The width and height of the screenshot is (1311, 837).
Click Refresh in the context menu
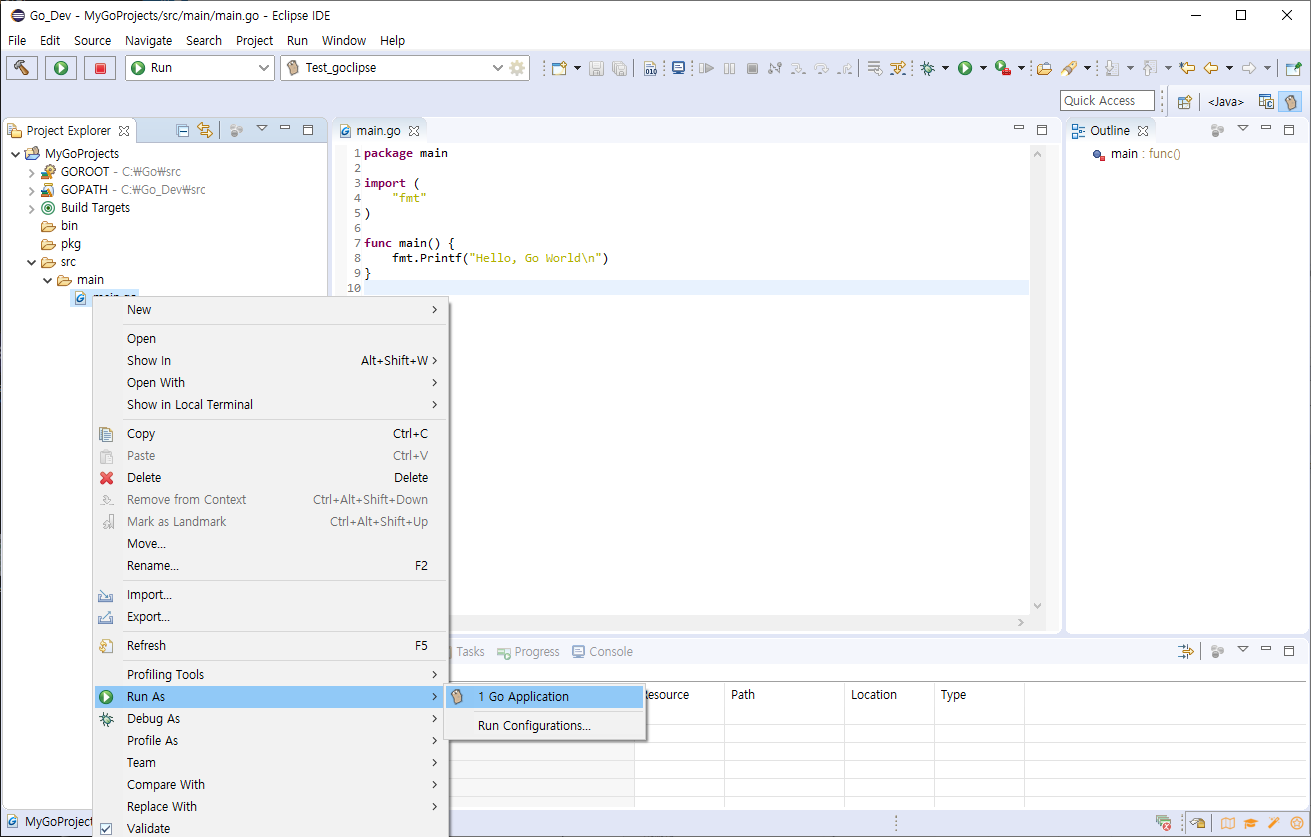(x=270, y=646)
